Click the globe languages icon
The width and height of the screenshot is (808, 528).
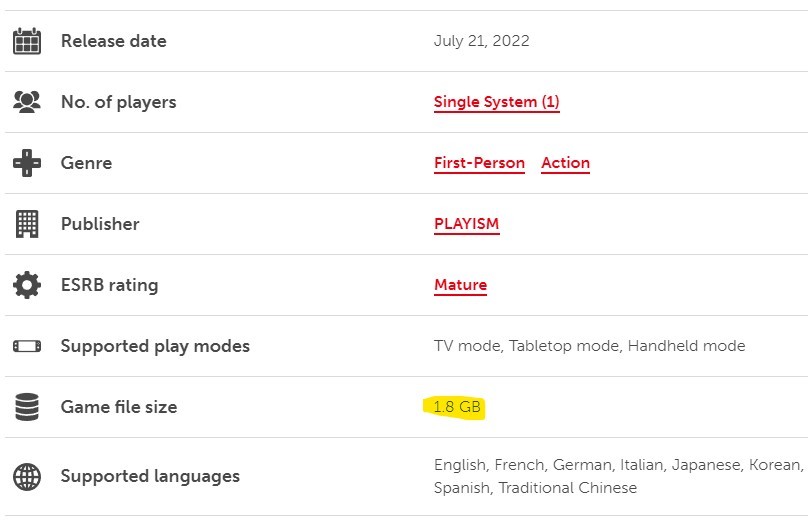tap(27, 476)
